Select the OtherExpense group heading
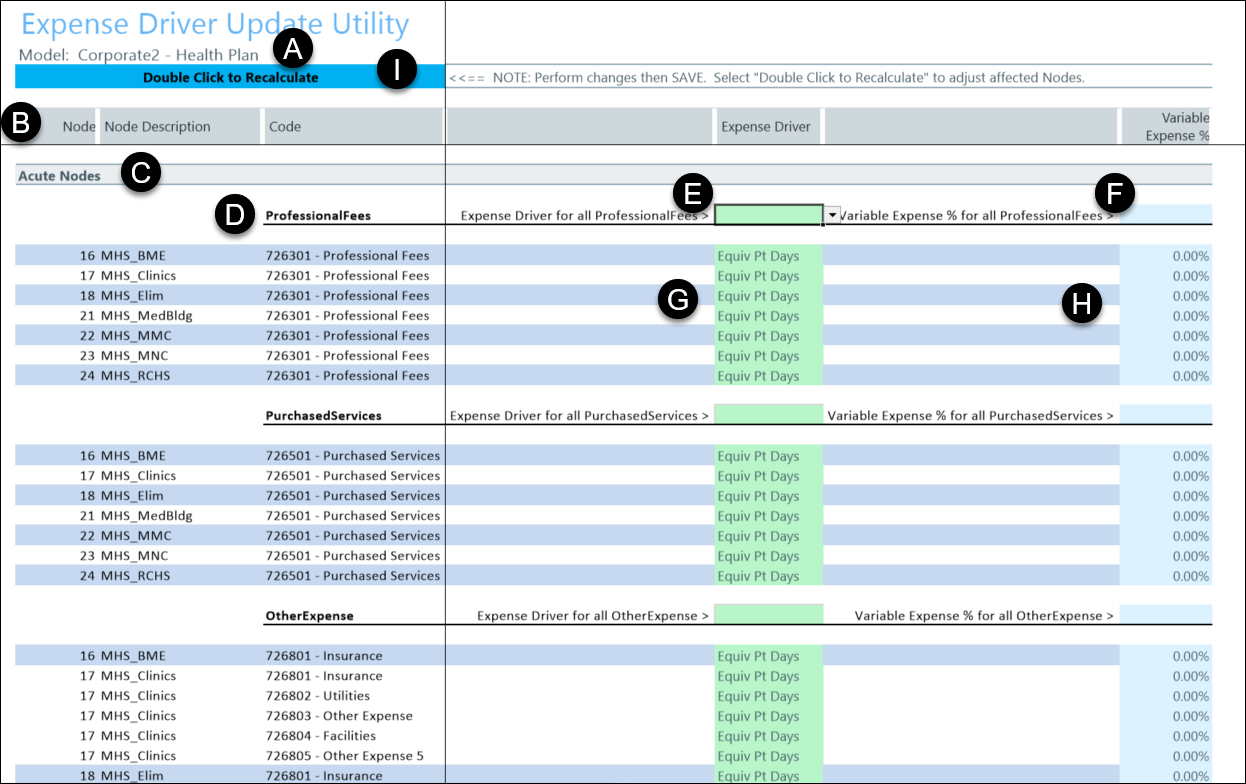Image resolution: width=1246 pixels, height=784 pixels. tap(309, 615)
